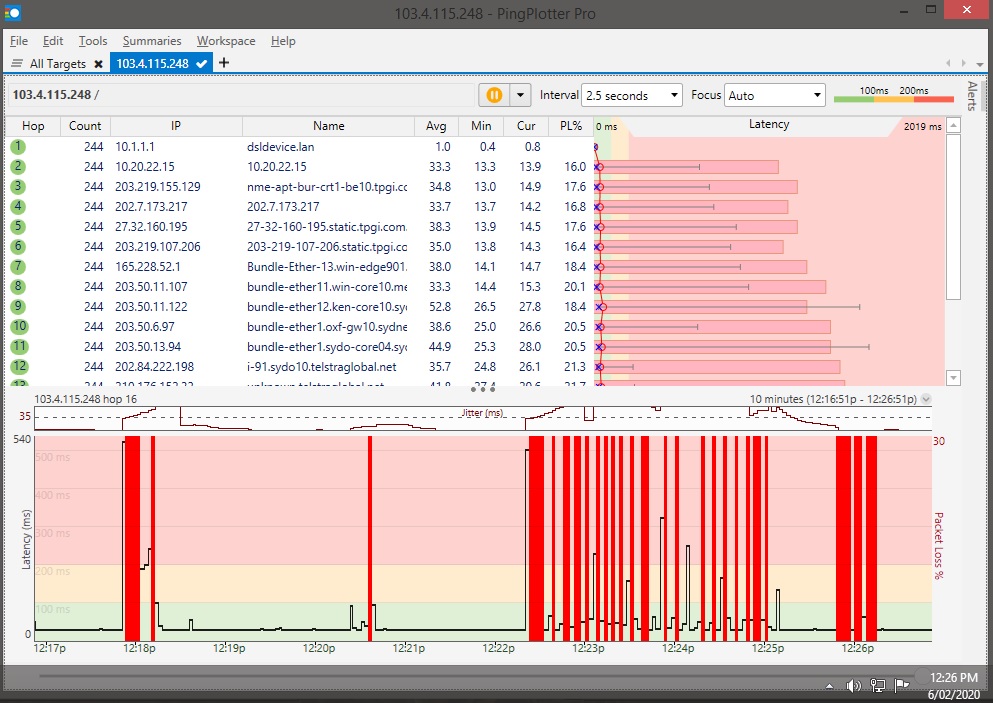Viewport: 993px width, 703px height.
Task: Open the network icon in system tray
Action: (877, 686)
